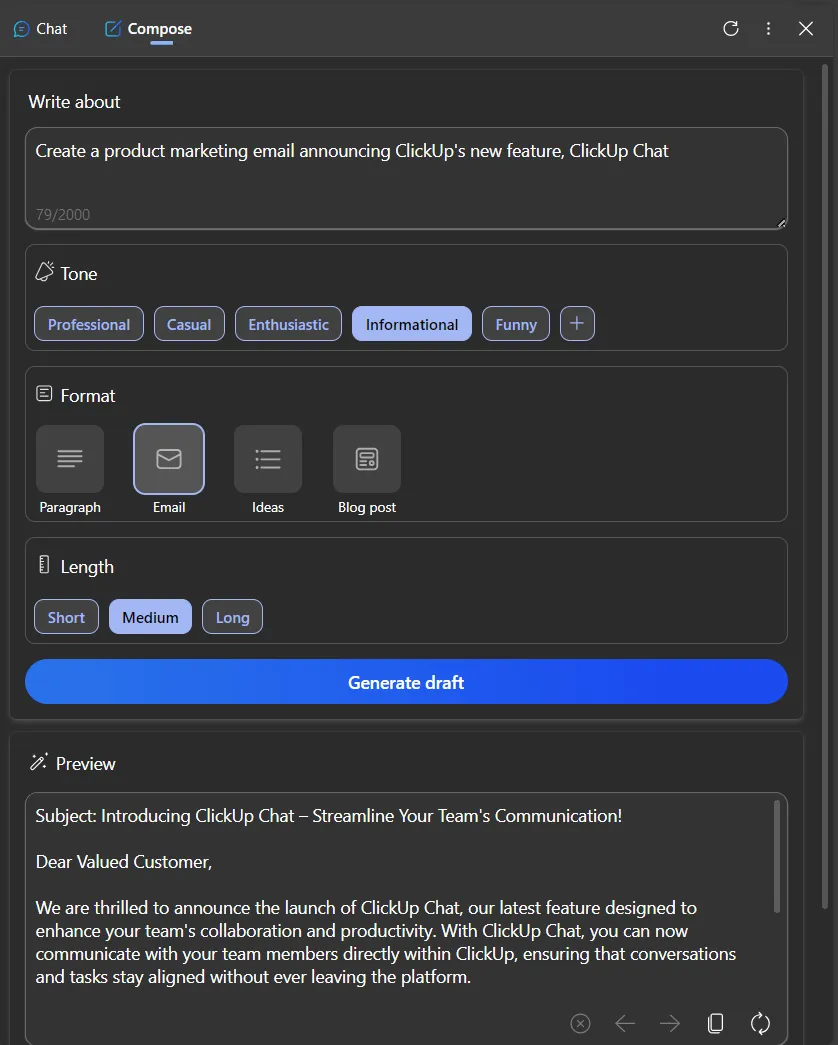Set length to Short

coord(67,617)
